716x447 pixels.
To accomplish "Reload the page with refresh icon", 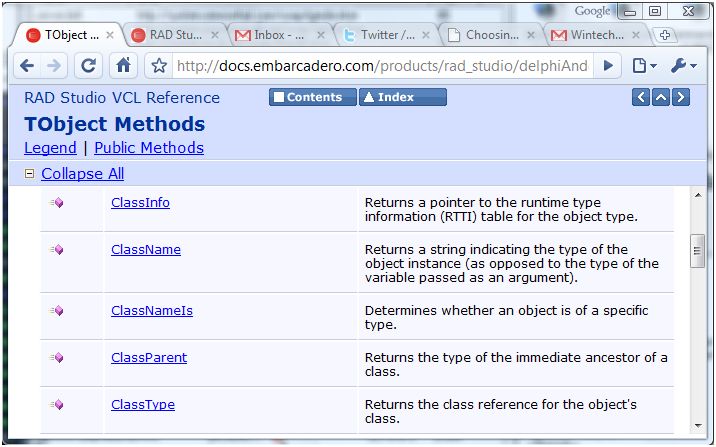I will (x=88, y=66).
